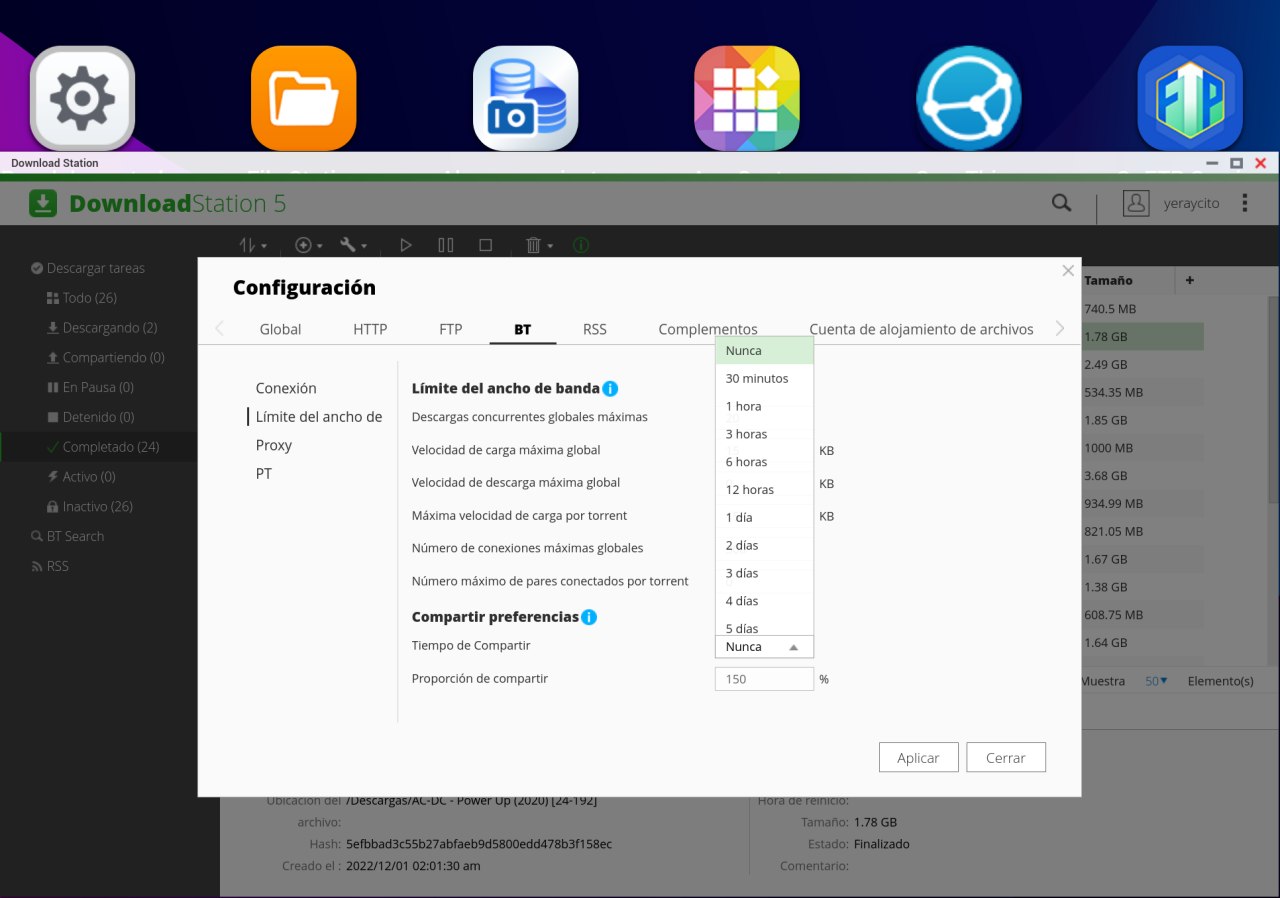Click the start (play) task toolbar icon
The width and height of the screenshot is (1280, 898).
(x=405, y=245)
